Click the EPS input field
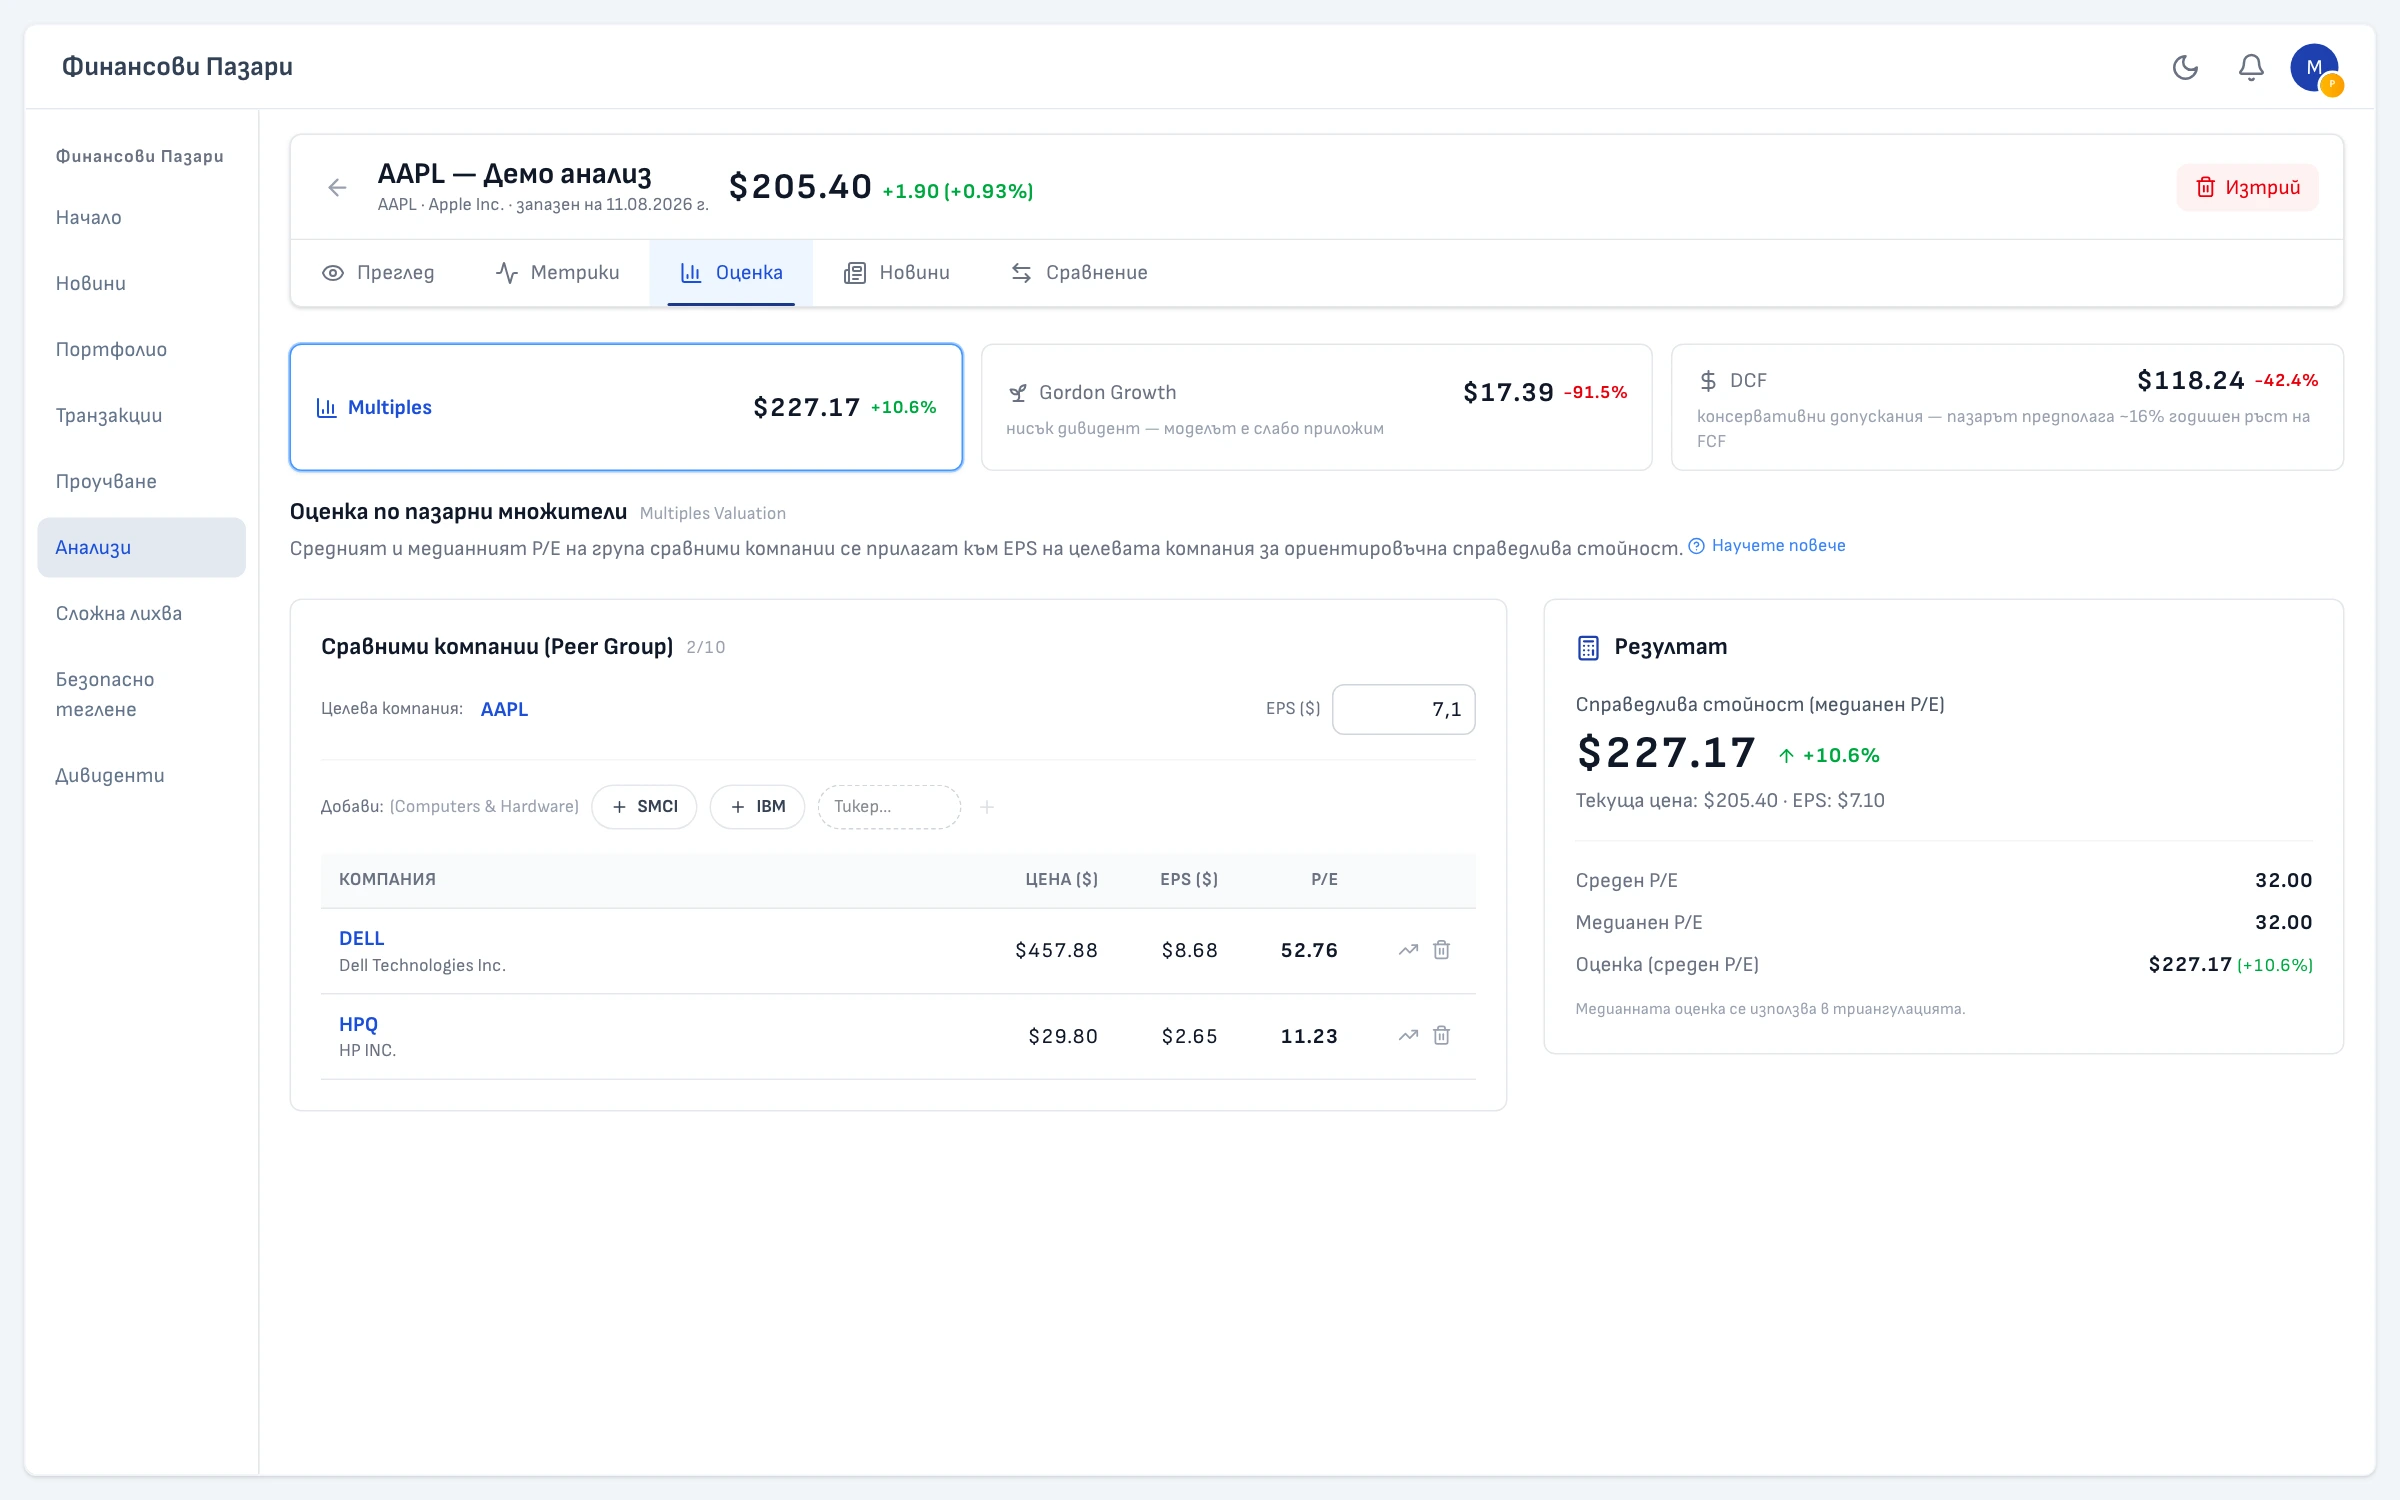The image size is (2400, 1500). (x=1403, y=709)
